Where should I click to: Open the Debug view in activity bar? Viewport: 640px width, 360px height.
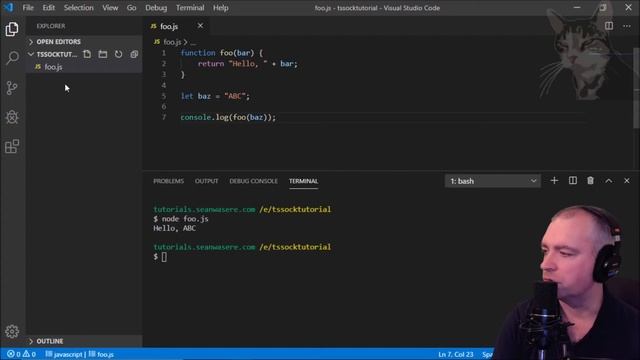pyautogui.click(x=12, y=117)
